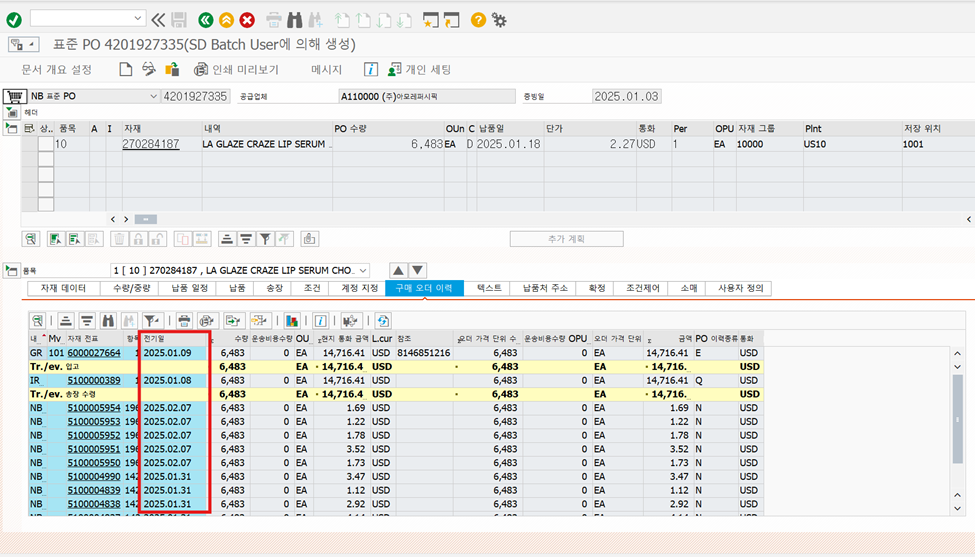Open Help with the question mark icon
This screenshot has width=975, height=557.
(478, 20)
